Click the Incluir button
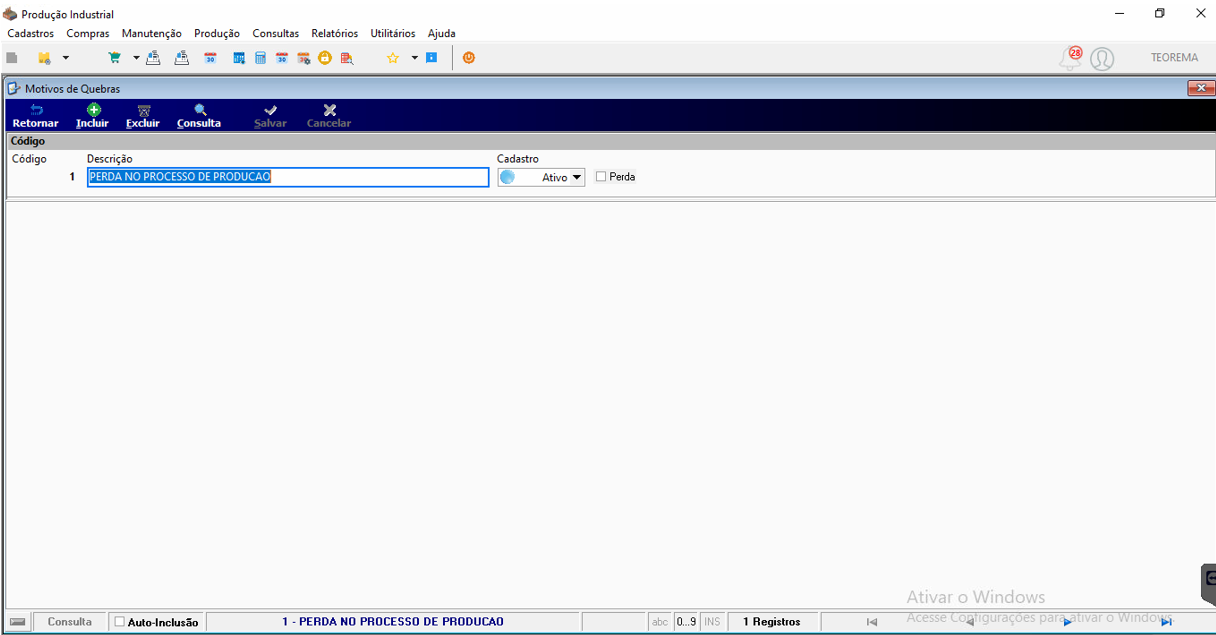The height and width of the screenshot is (635, 1216). coord(92,116)
